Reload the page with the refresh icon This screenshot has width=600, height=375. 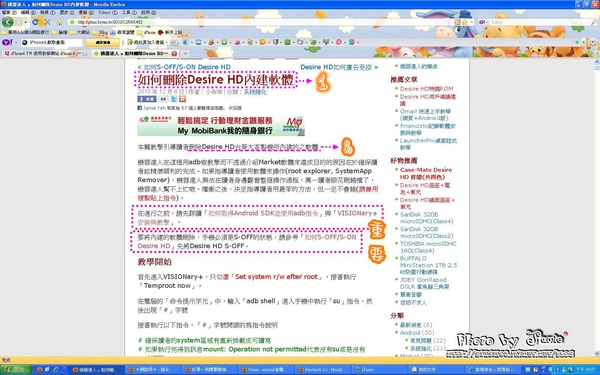(36, 22)
